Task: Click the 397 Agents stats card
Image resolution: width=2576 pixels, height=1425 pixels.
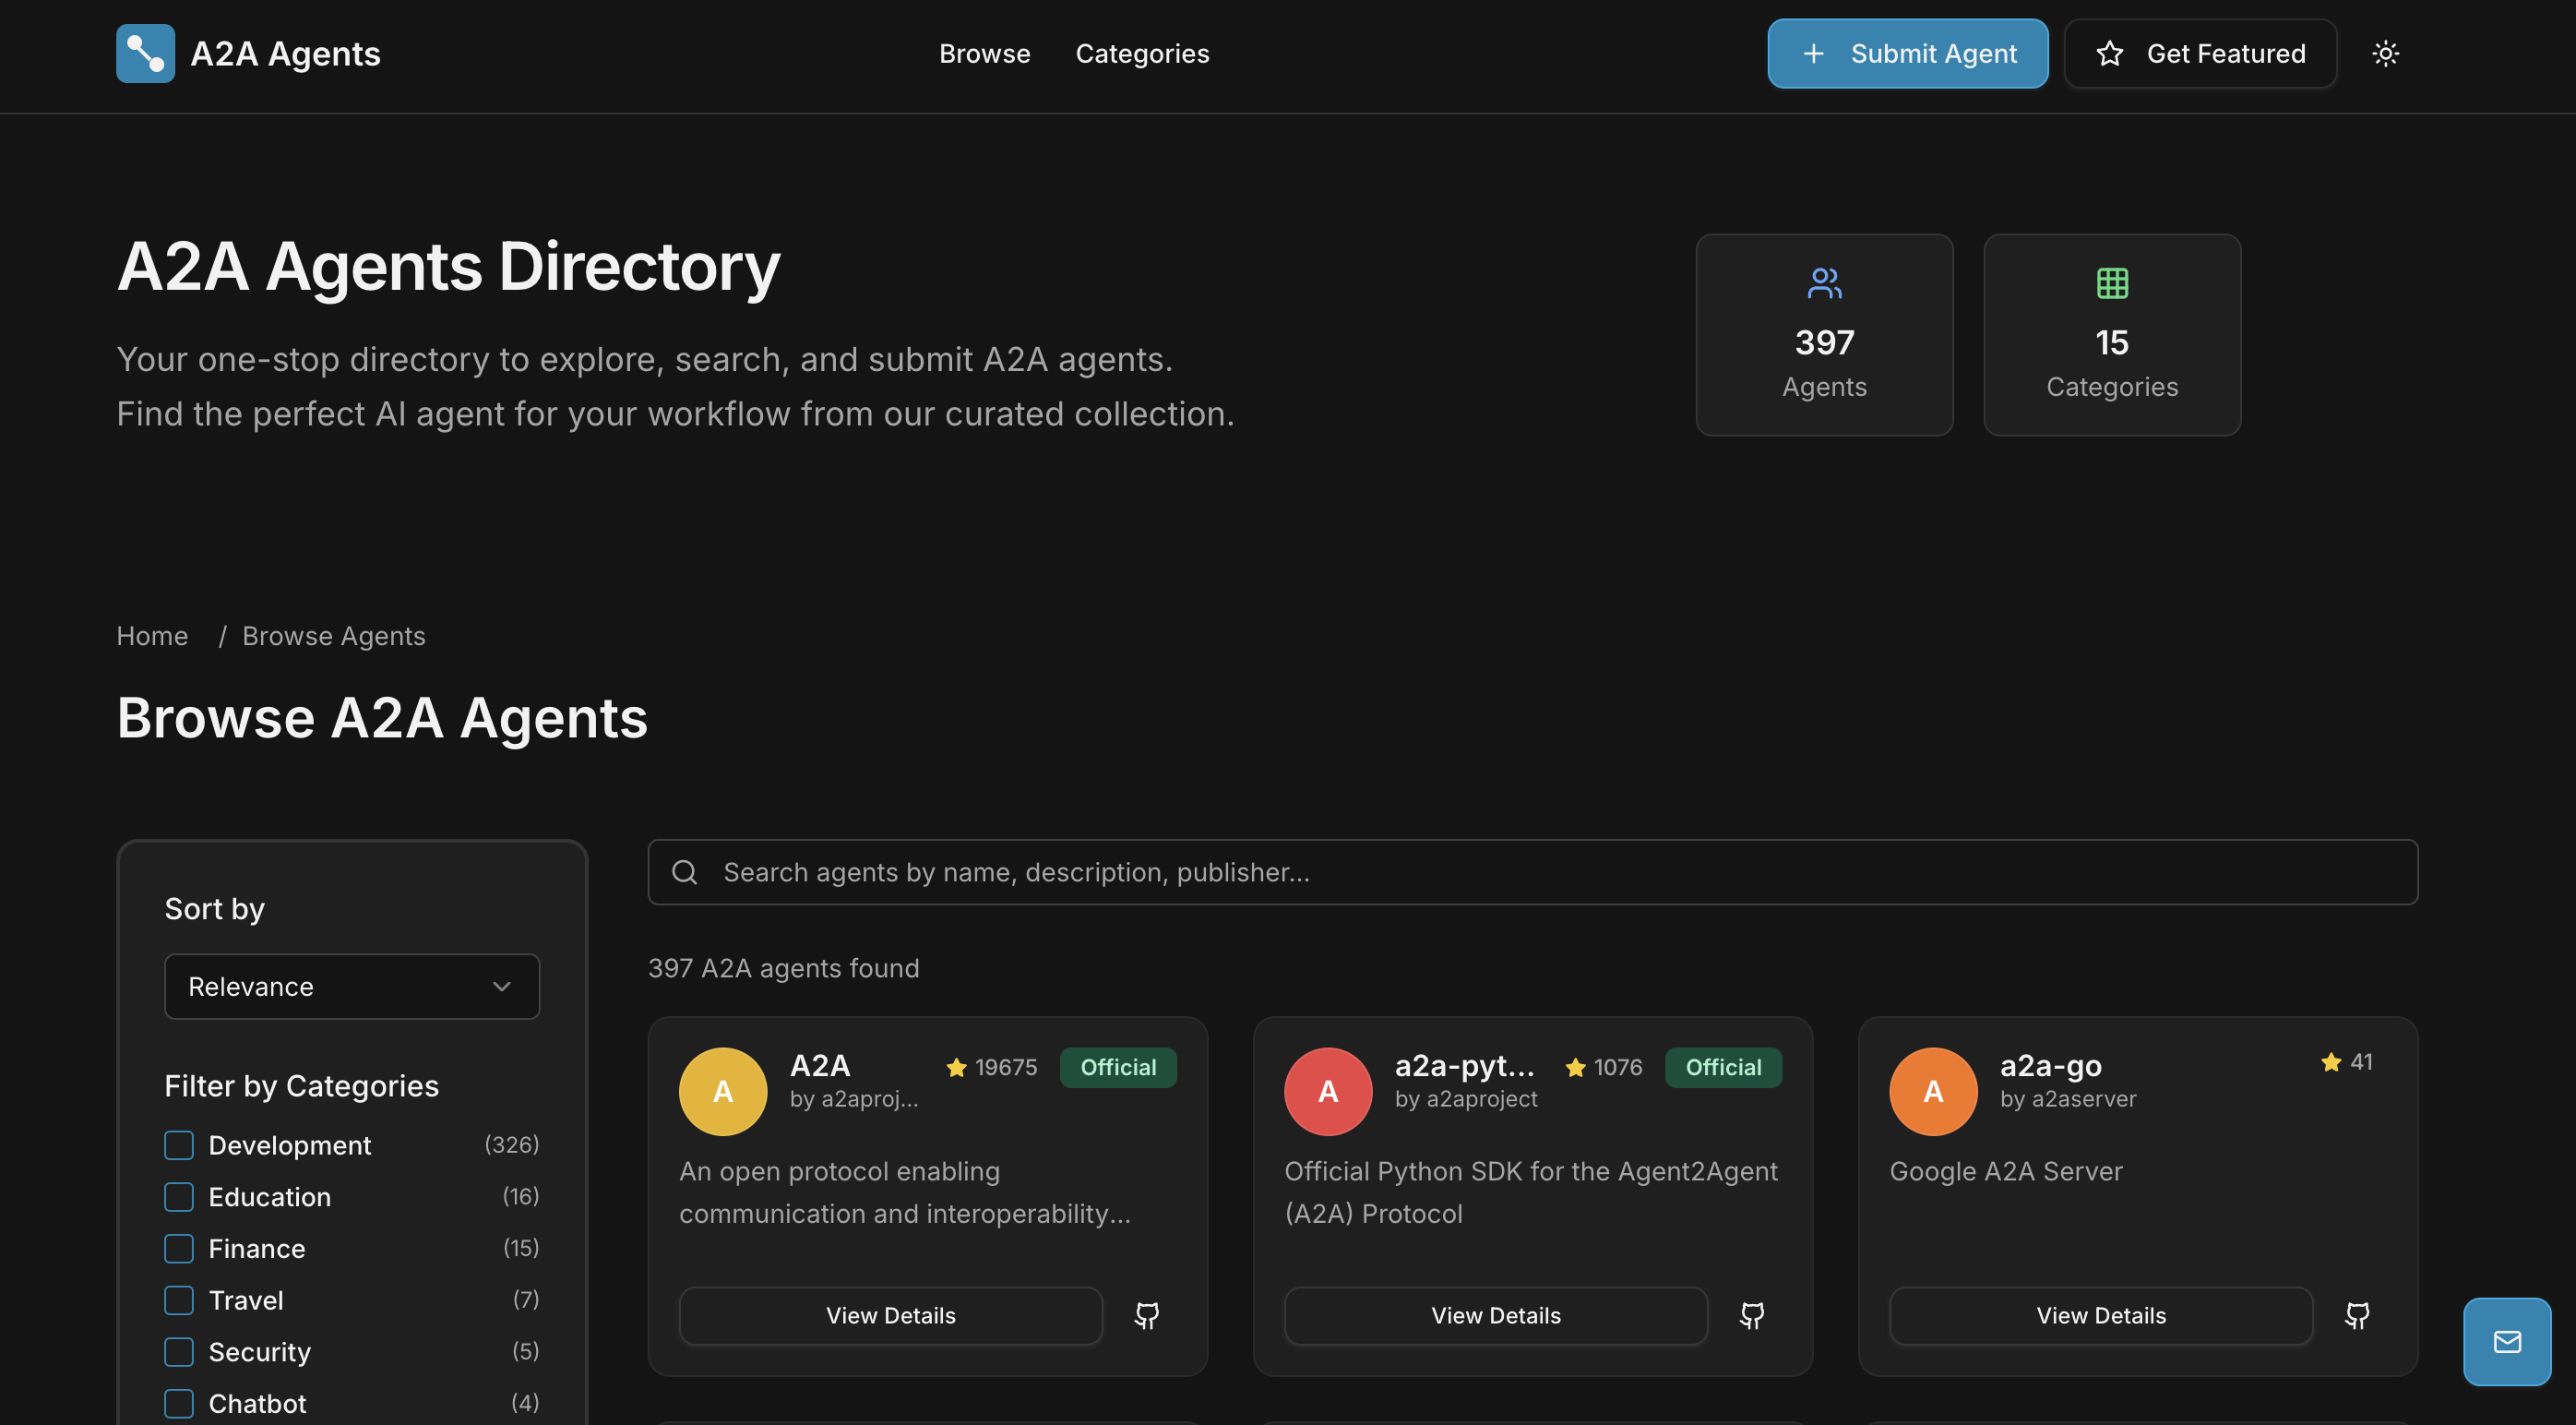Action: pyautogui.click(x=1823, y=335)
